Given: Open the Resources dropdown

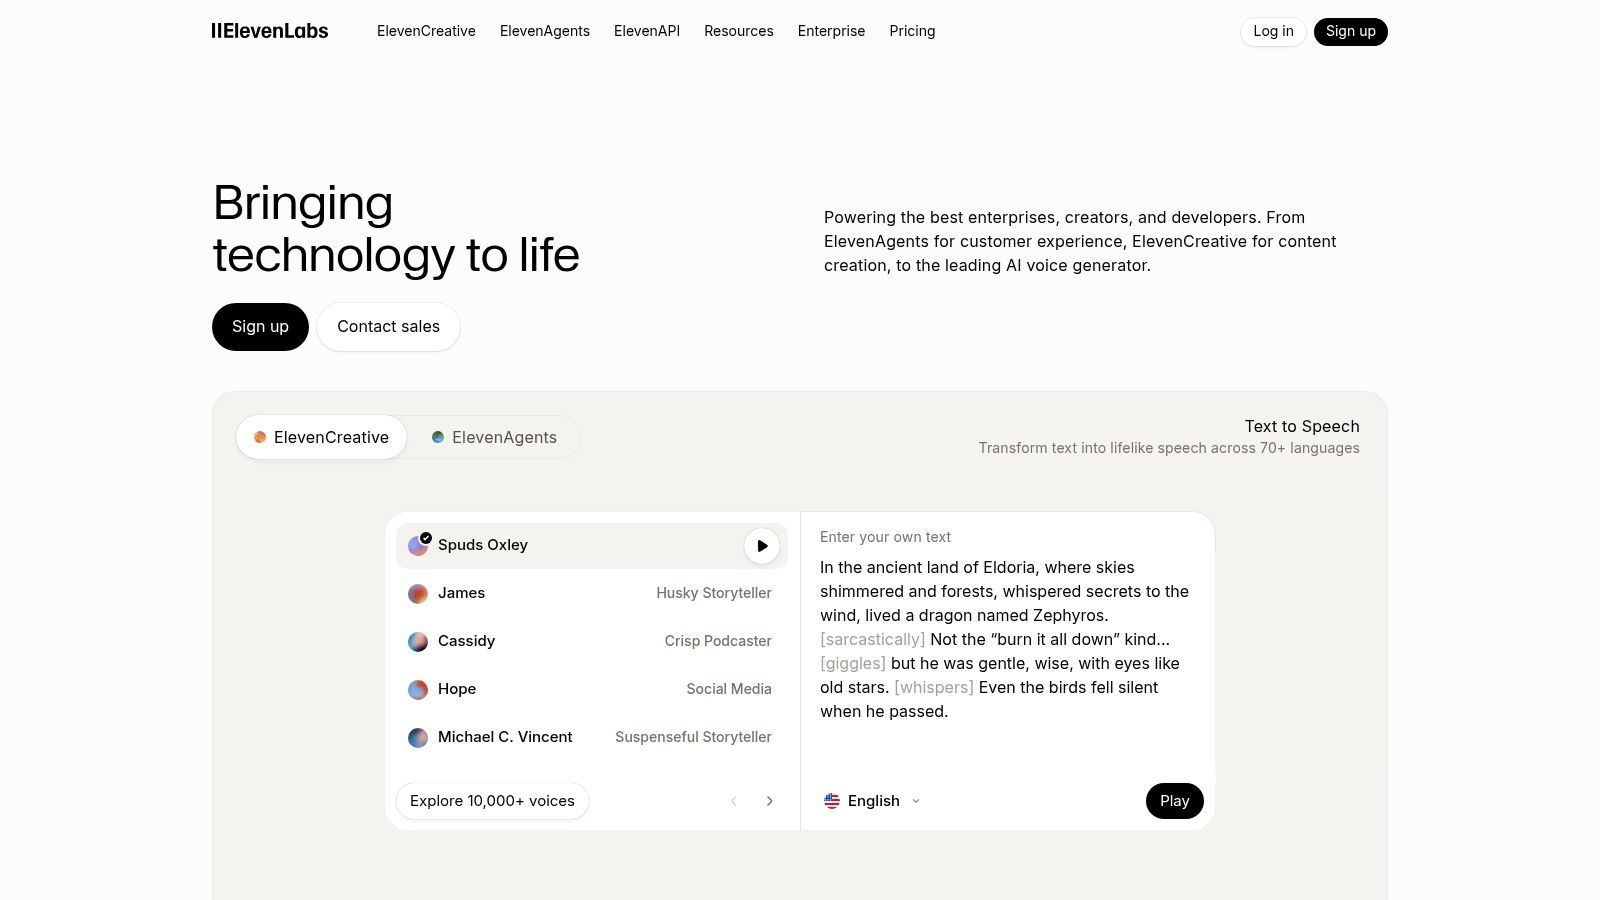Looking at the screenshot, I should 738,31.
